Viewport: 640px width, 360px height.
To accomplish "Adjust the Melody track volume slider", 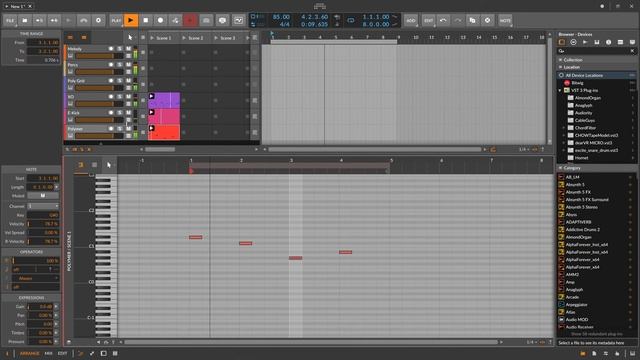I will click(x=99, y=56).
